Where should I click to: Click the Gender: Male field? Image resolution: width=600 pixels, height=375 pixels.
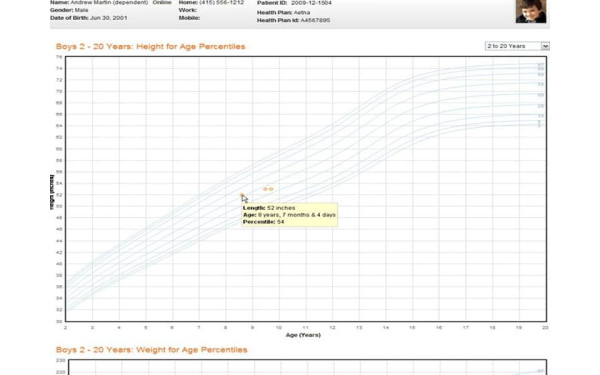click(69, 10)
